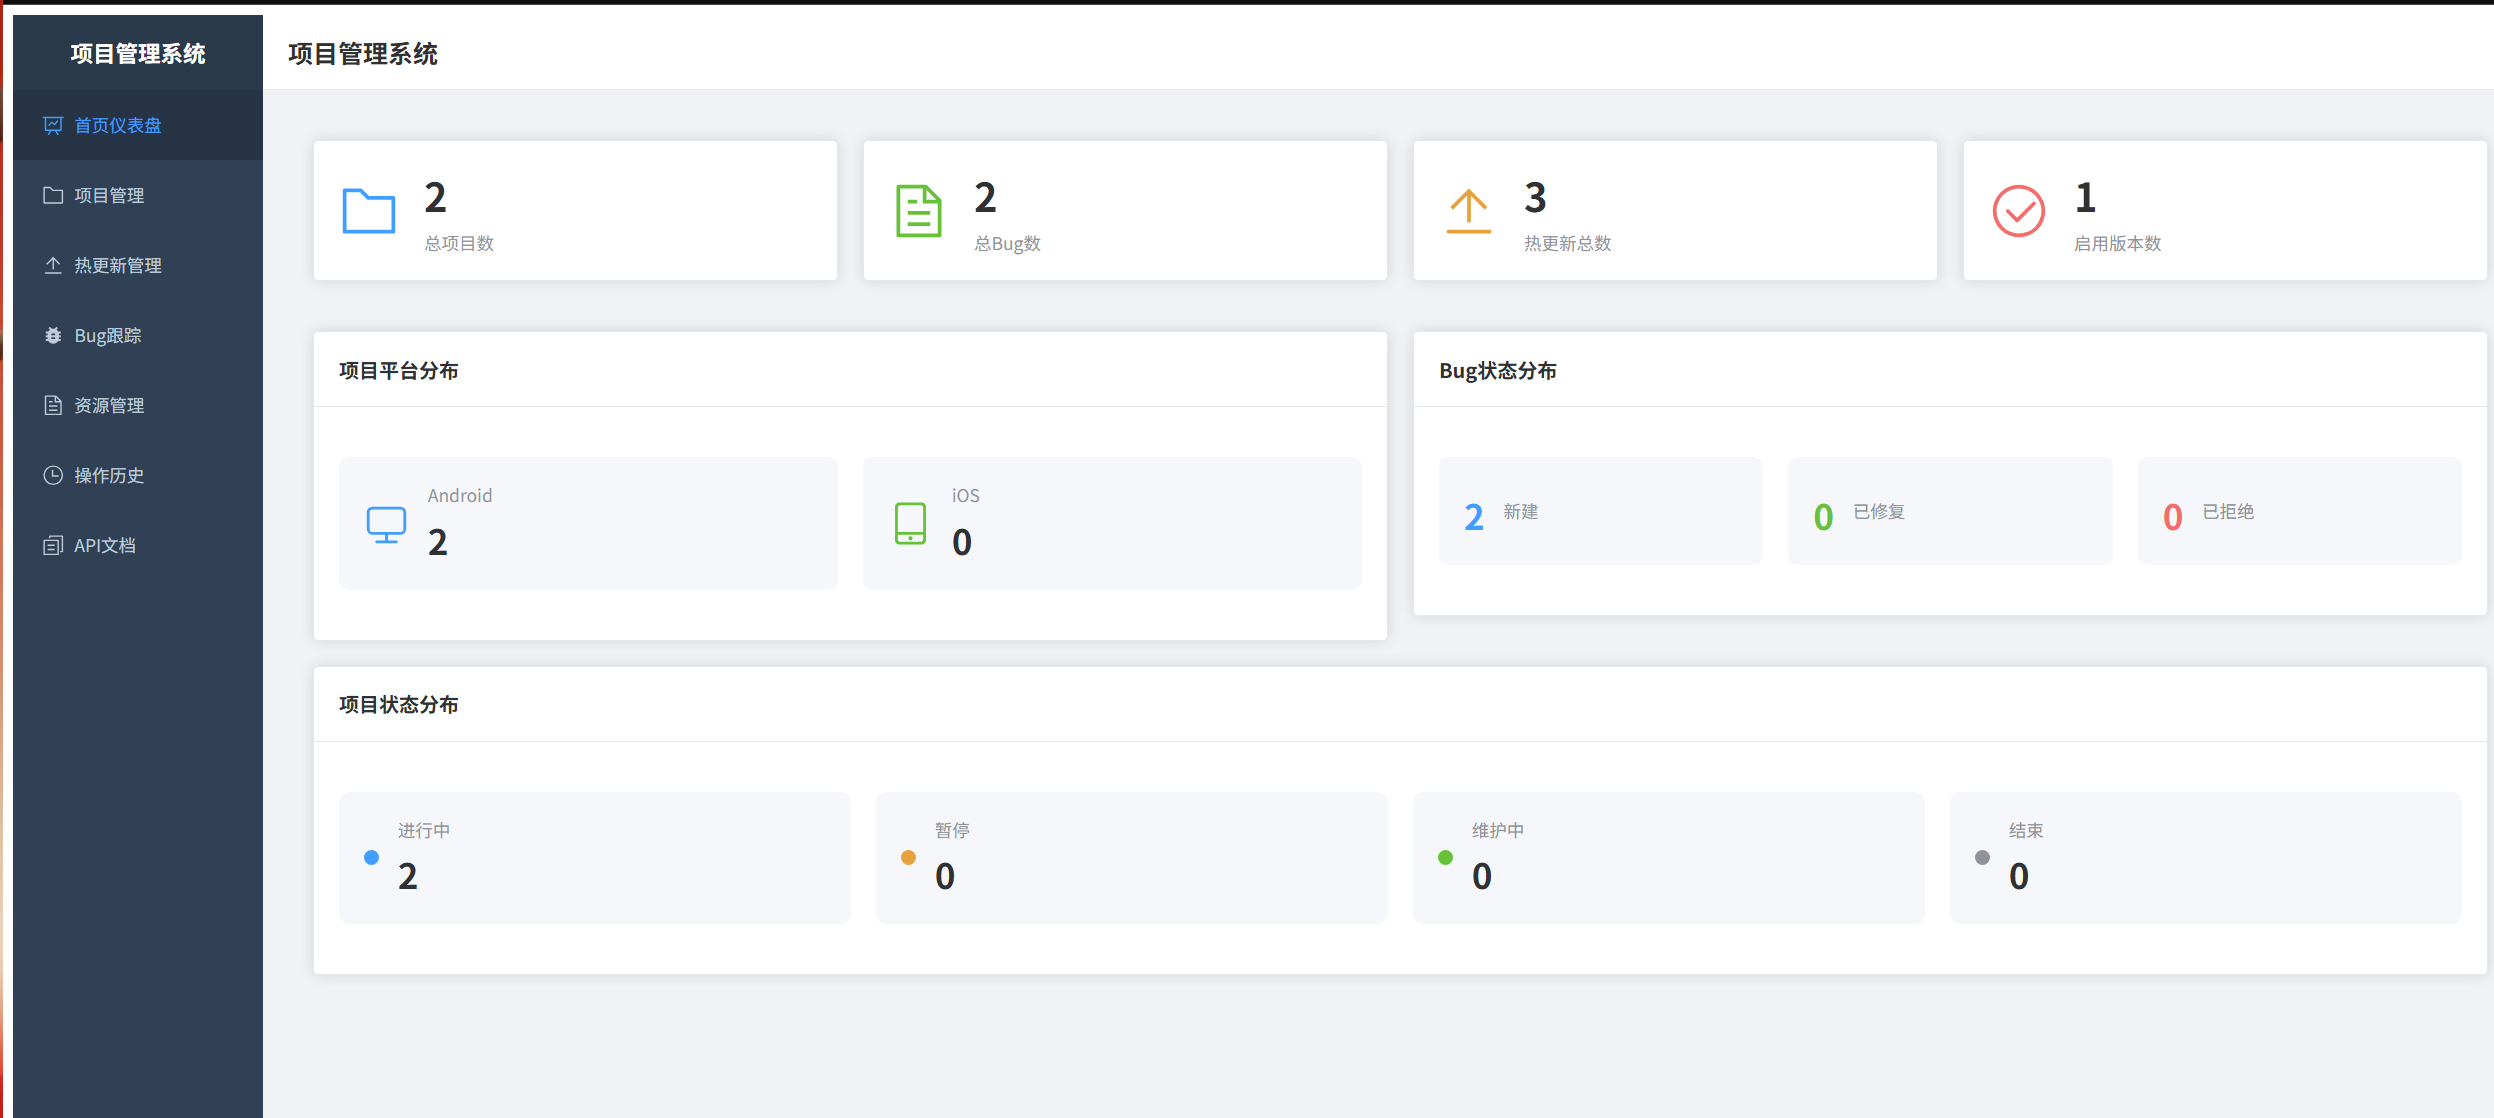Click the blue folder icon in 总项目数 card

368,211
